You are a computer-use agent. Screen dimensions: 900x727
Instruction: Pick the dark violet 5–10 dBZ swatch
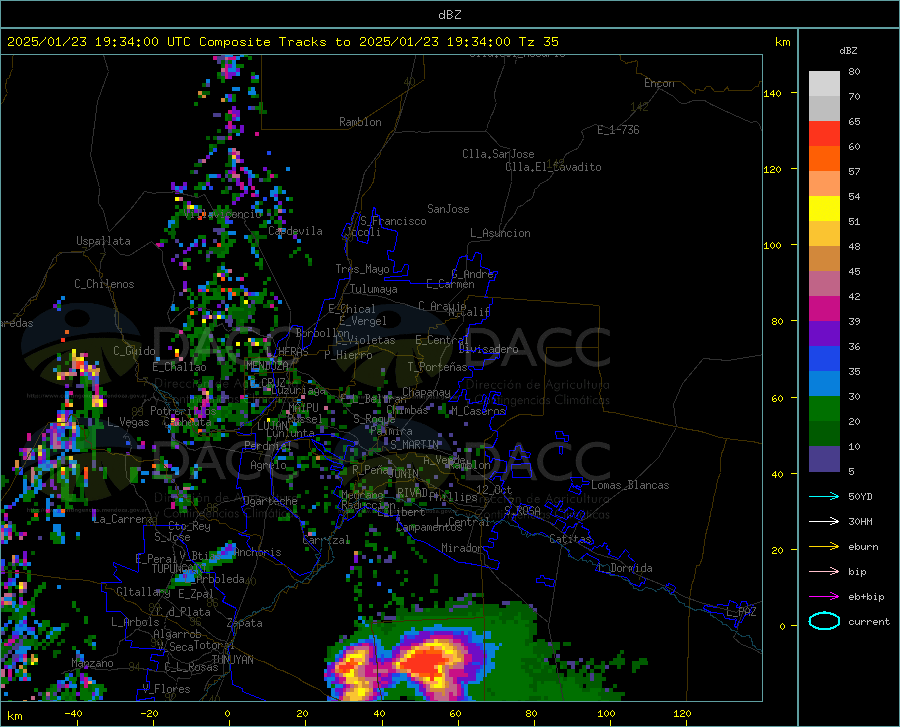824,459
